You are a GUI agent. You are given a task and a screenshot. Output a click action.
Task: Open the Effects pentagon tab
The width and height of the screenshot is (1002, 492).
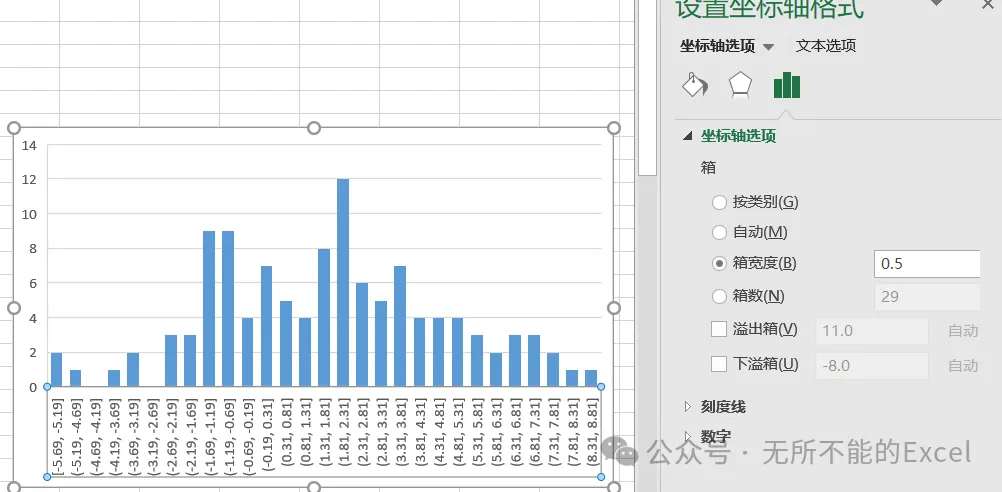pyautogui.click(x=741, y=85)
